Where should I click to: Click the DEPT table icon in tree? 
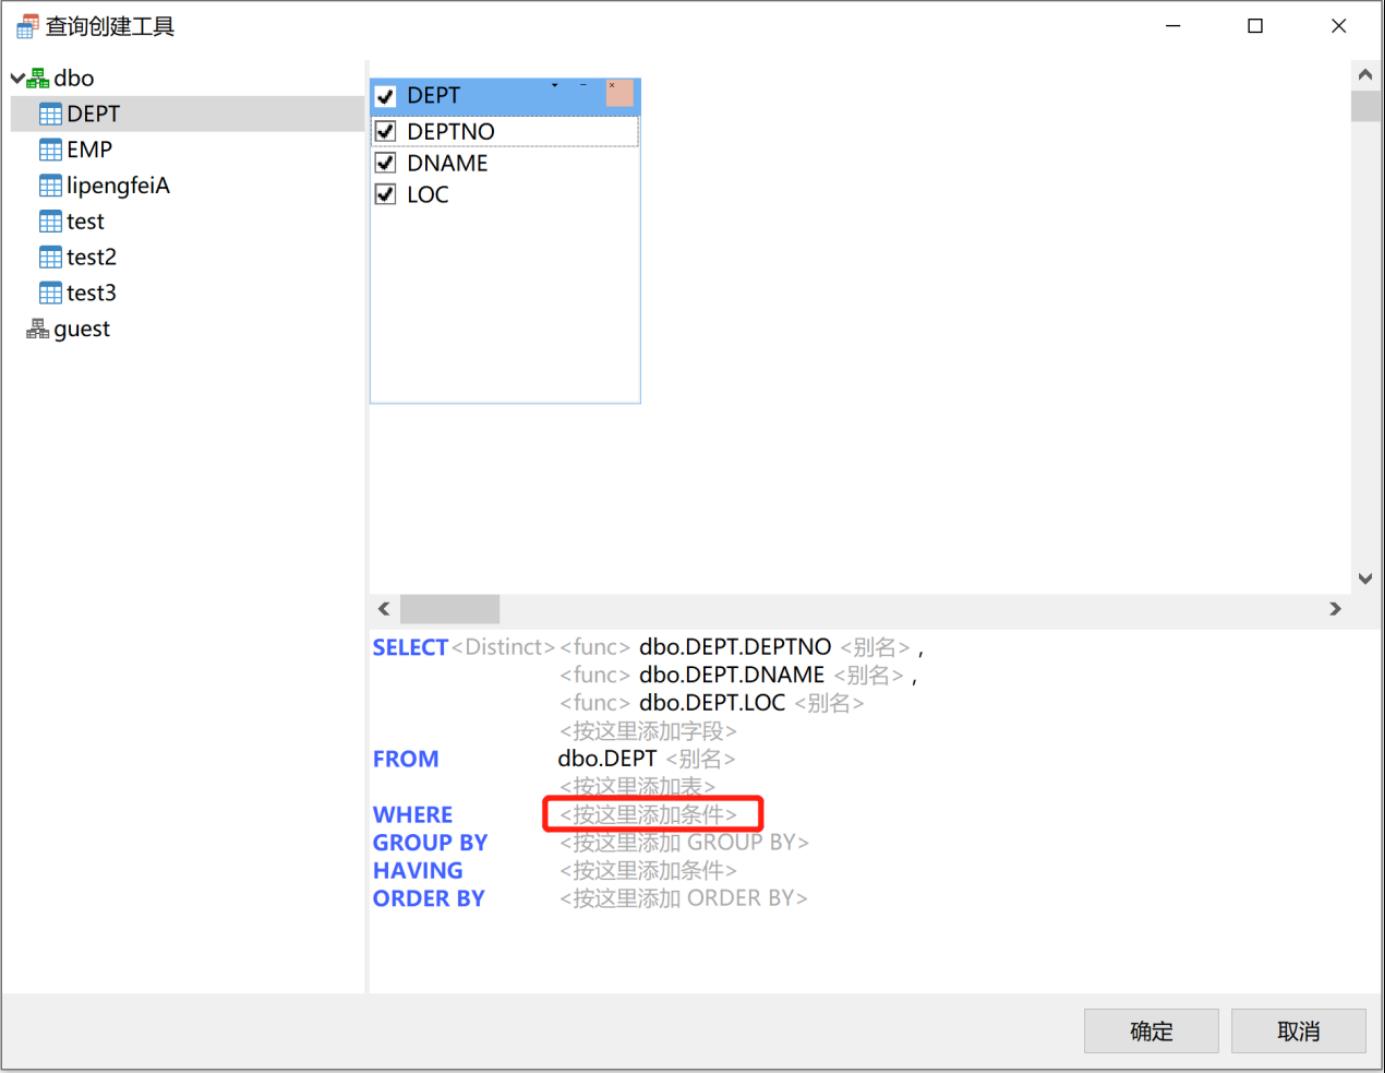click(x=50, y=114)
